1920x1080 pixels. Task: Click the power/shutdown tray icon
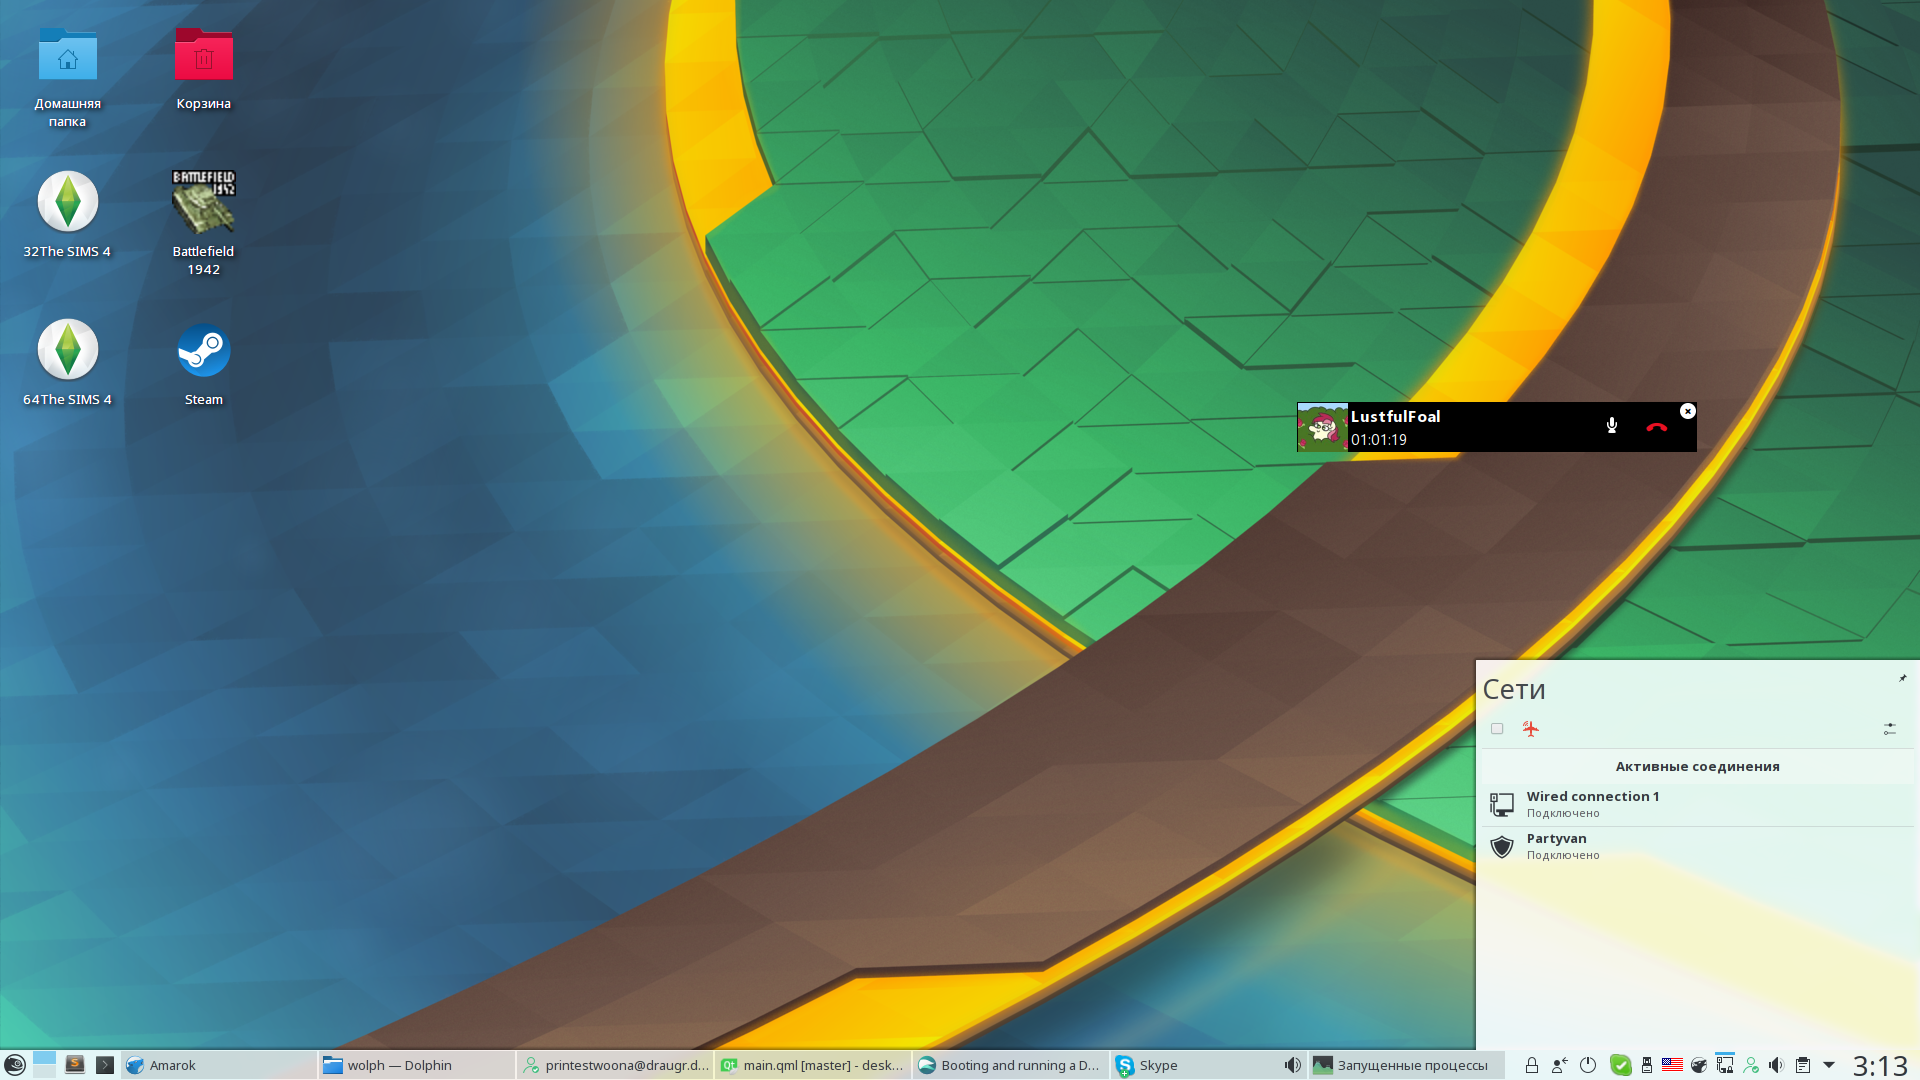coord(1588,1066)
